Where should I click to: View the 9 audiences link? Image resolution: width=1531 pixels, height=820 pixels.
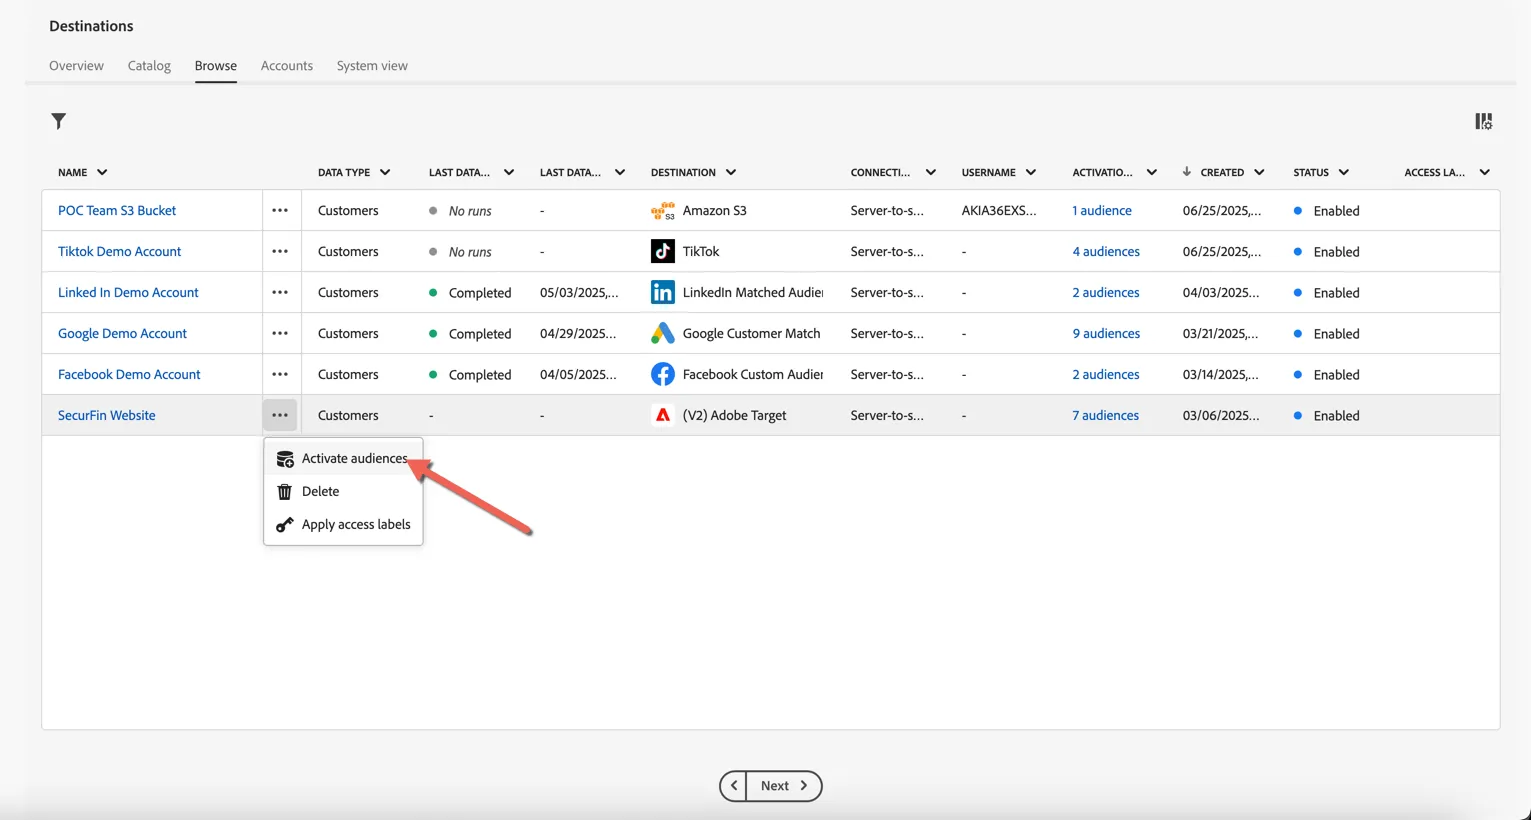click(1106, 334)
